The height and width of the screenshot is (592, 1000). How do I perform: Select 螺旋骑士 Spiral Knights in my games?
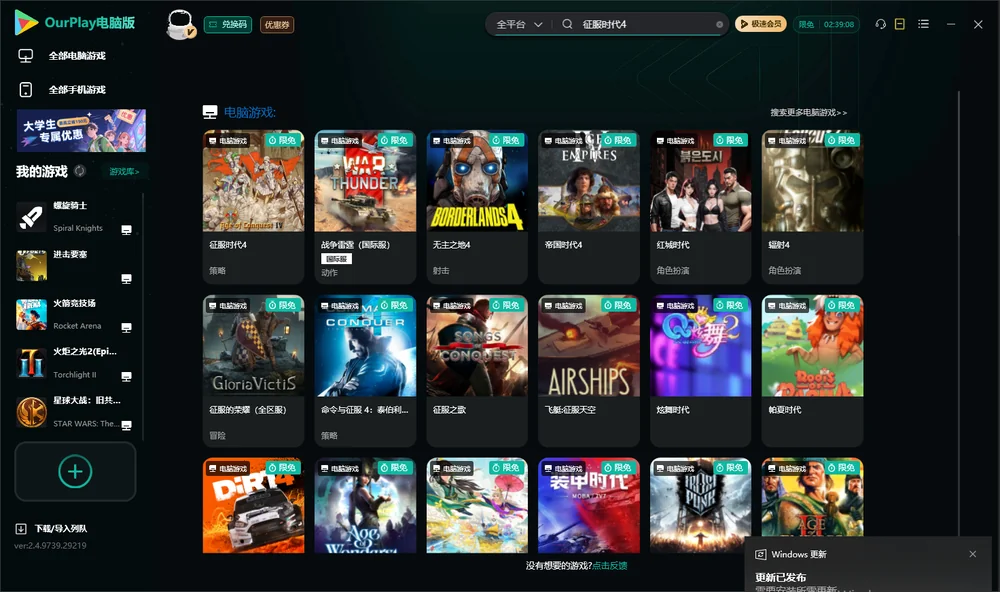coord(75,217)
